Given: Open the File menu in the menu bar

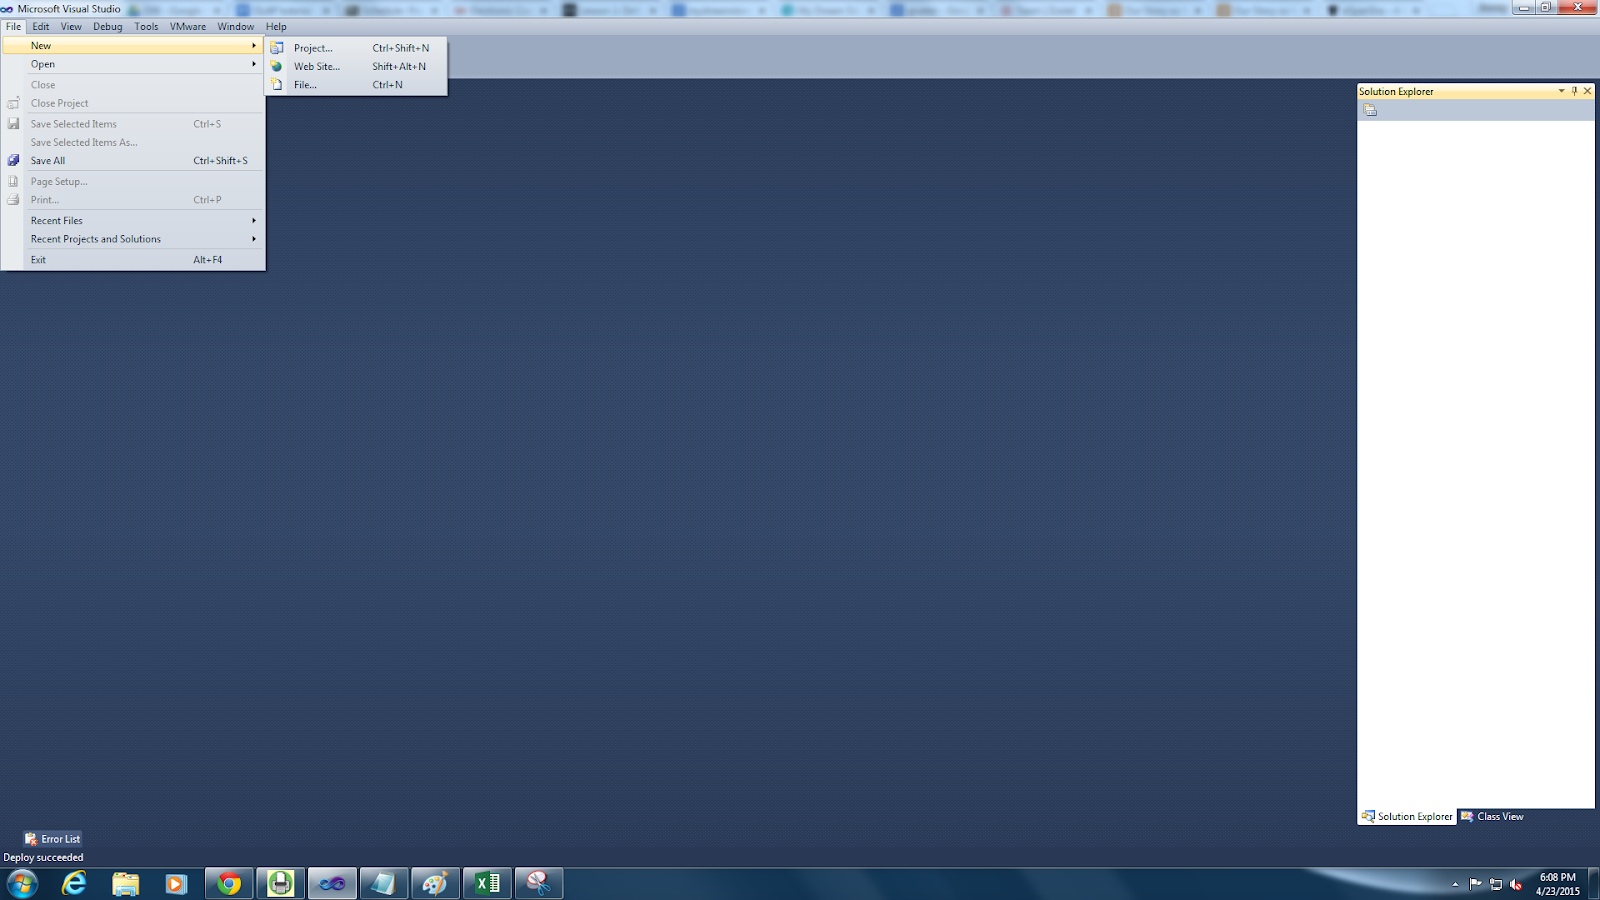Looking at the screenshot, I should [x=14, y=27].
